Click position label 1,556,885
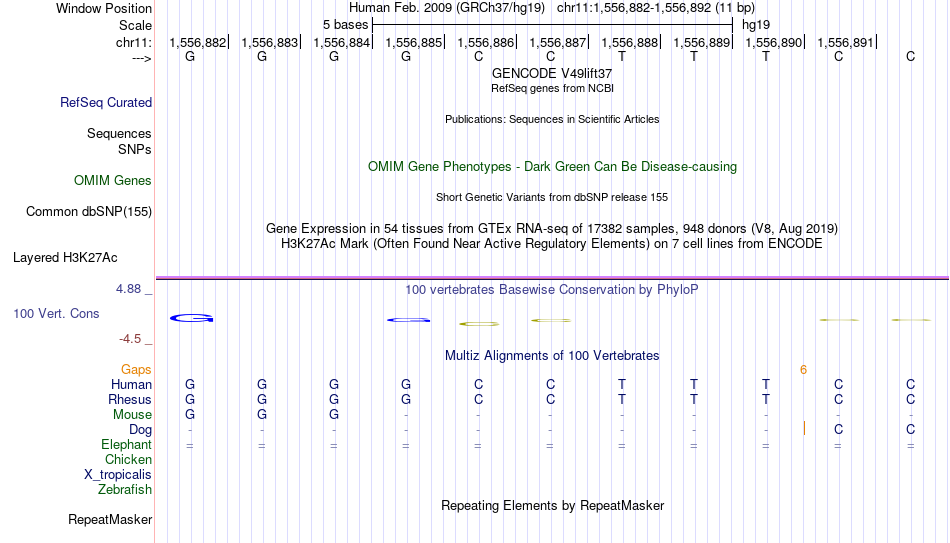Screen dimensions: 950x543 point(414,42)
